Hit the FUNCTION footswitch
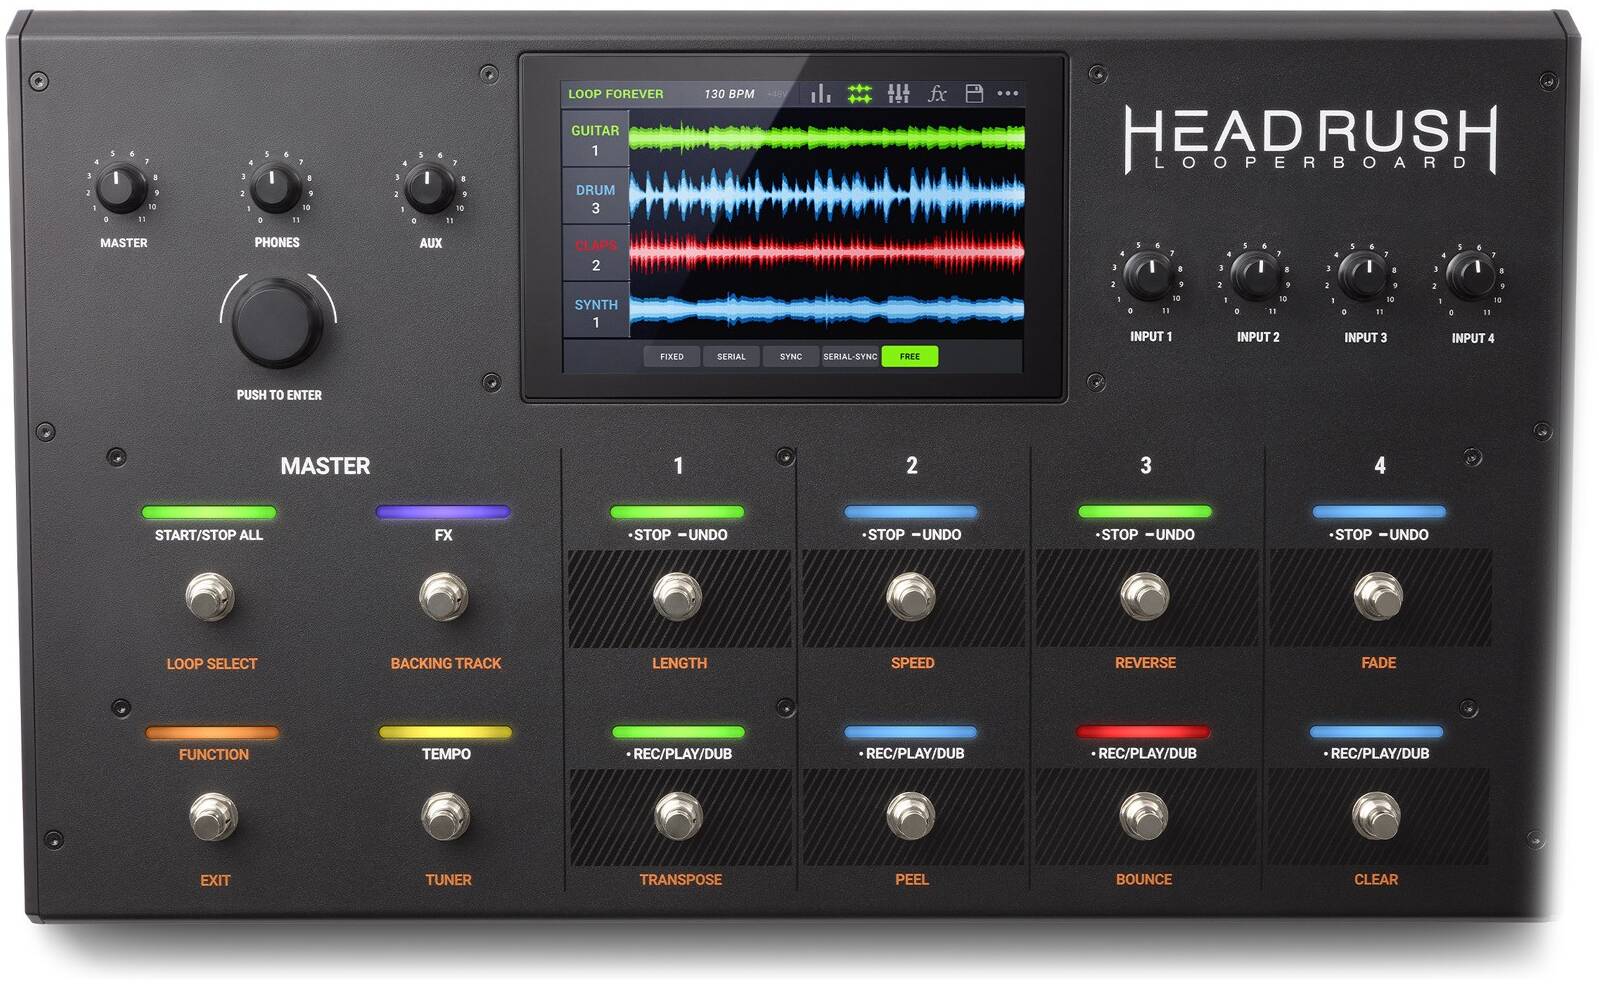Image resolution: width=1599 pixels, height=984 pixels. tap(213, 816)
